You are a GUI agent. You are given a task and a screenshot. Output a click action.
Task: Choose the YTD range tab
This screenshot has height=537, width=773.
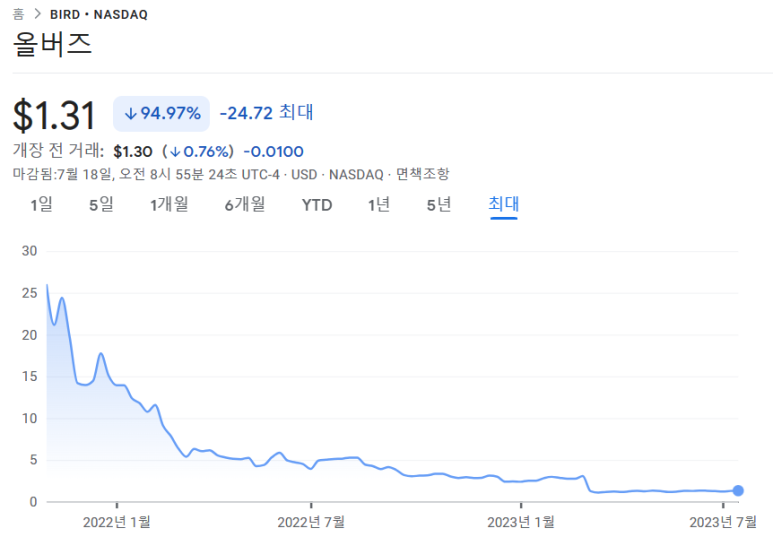(x=317, y=205)
